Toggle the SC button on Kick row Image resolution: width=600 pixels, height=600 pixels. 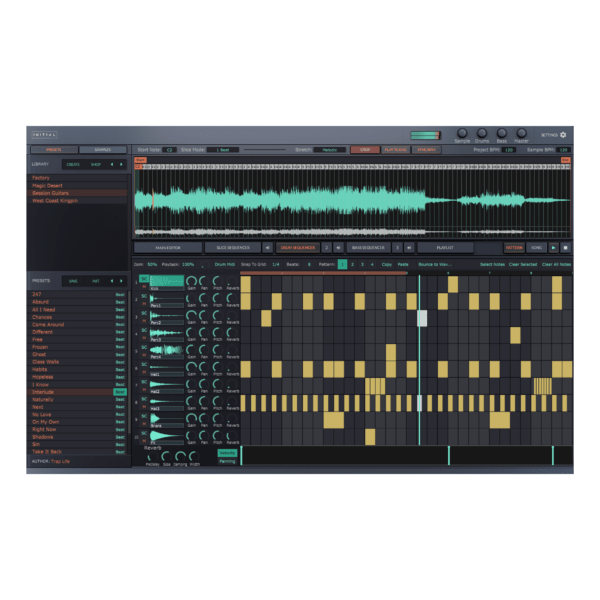(x=144, y=279)
